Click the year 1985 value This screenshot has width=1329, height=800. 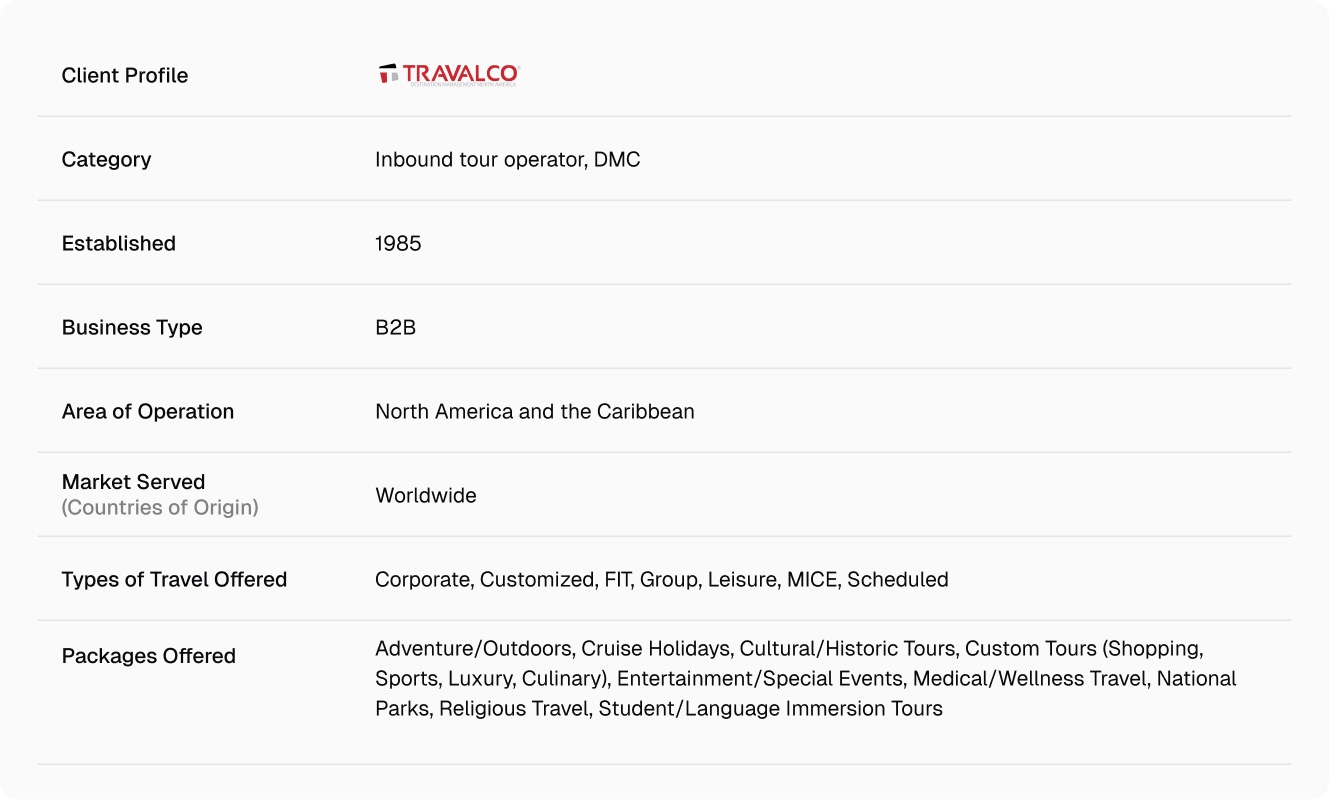(398, 243)
